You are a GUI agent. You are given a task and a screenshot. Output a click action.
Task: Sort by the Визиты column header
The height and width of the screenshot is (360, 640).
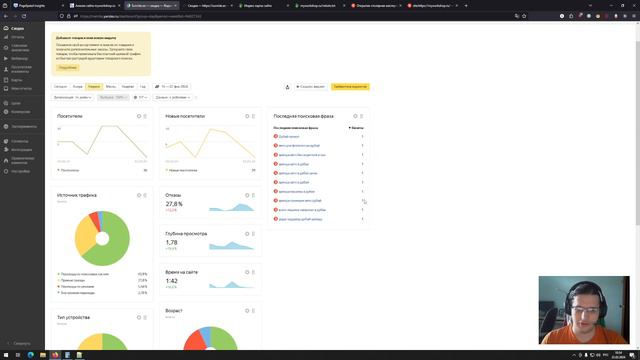[356, 128]
